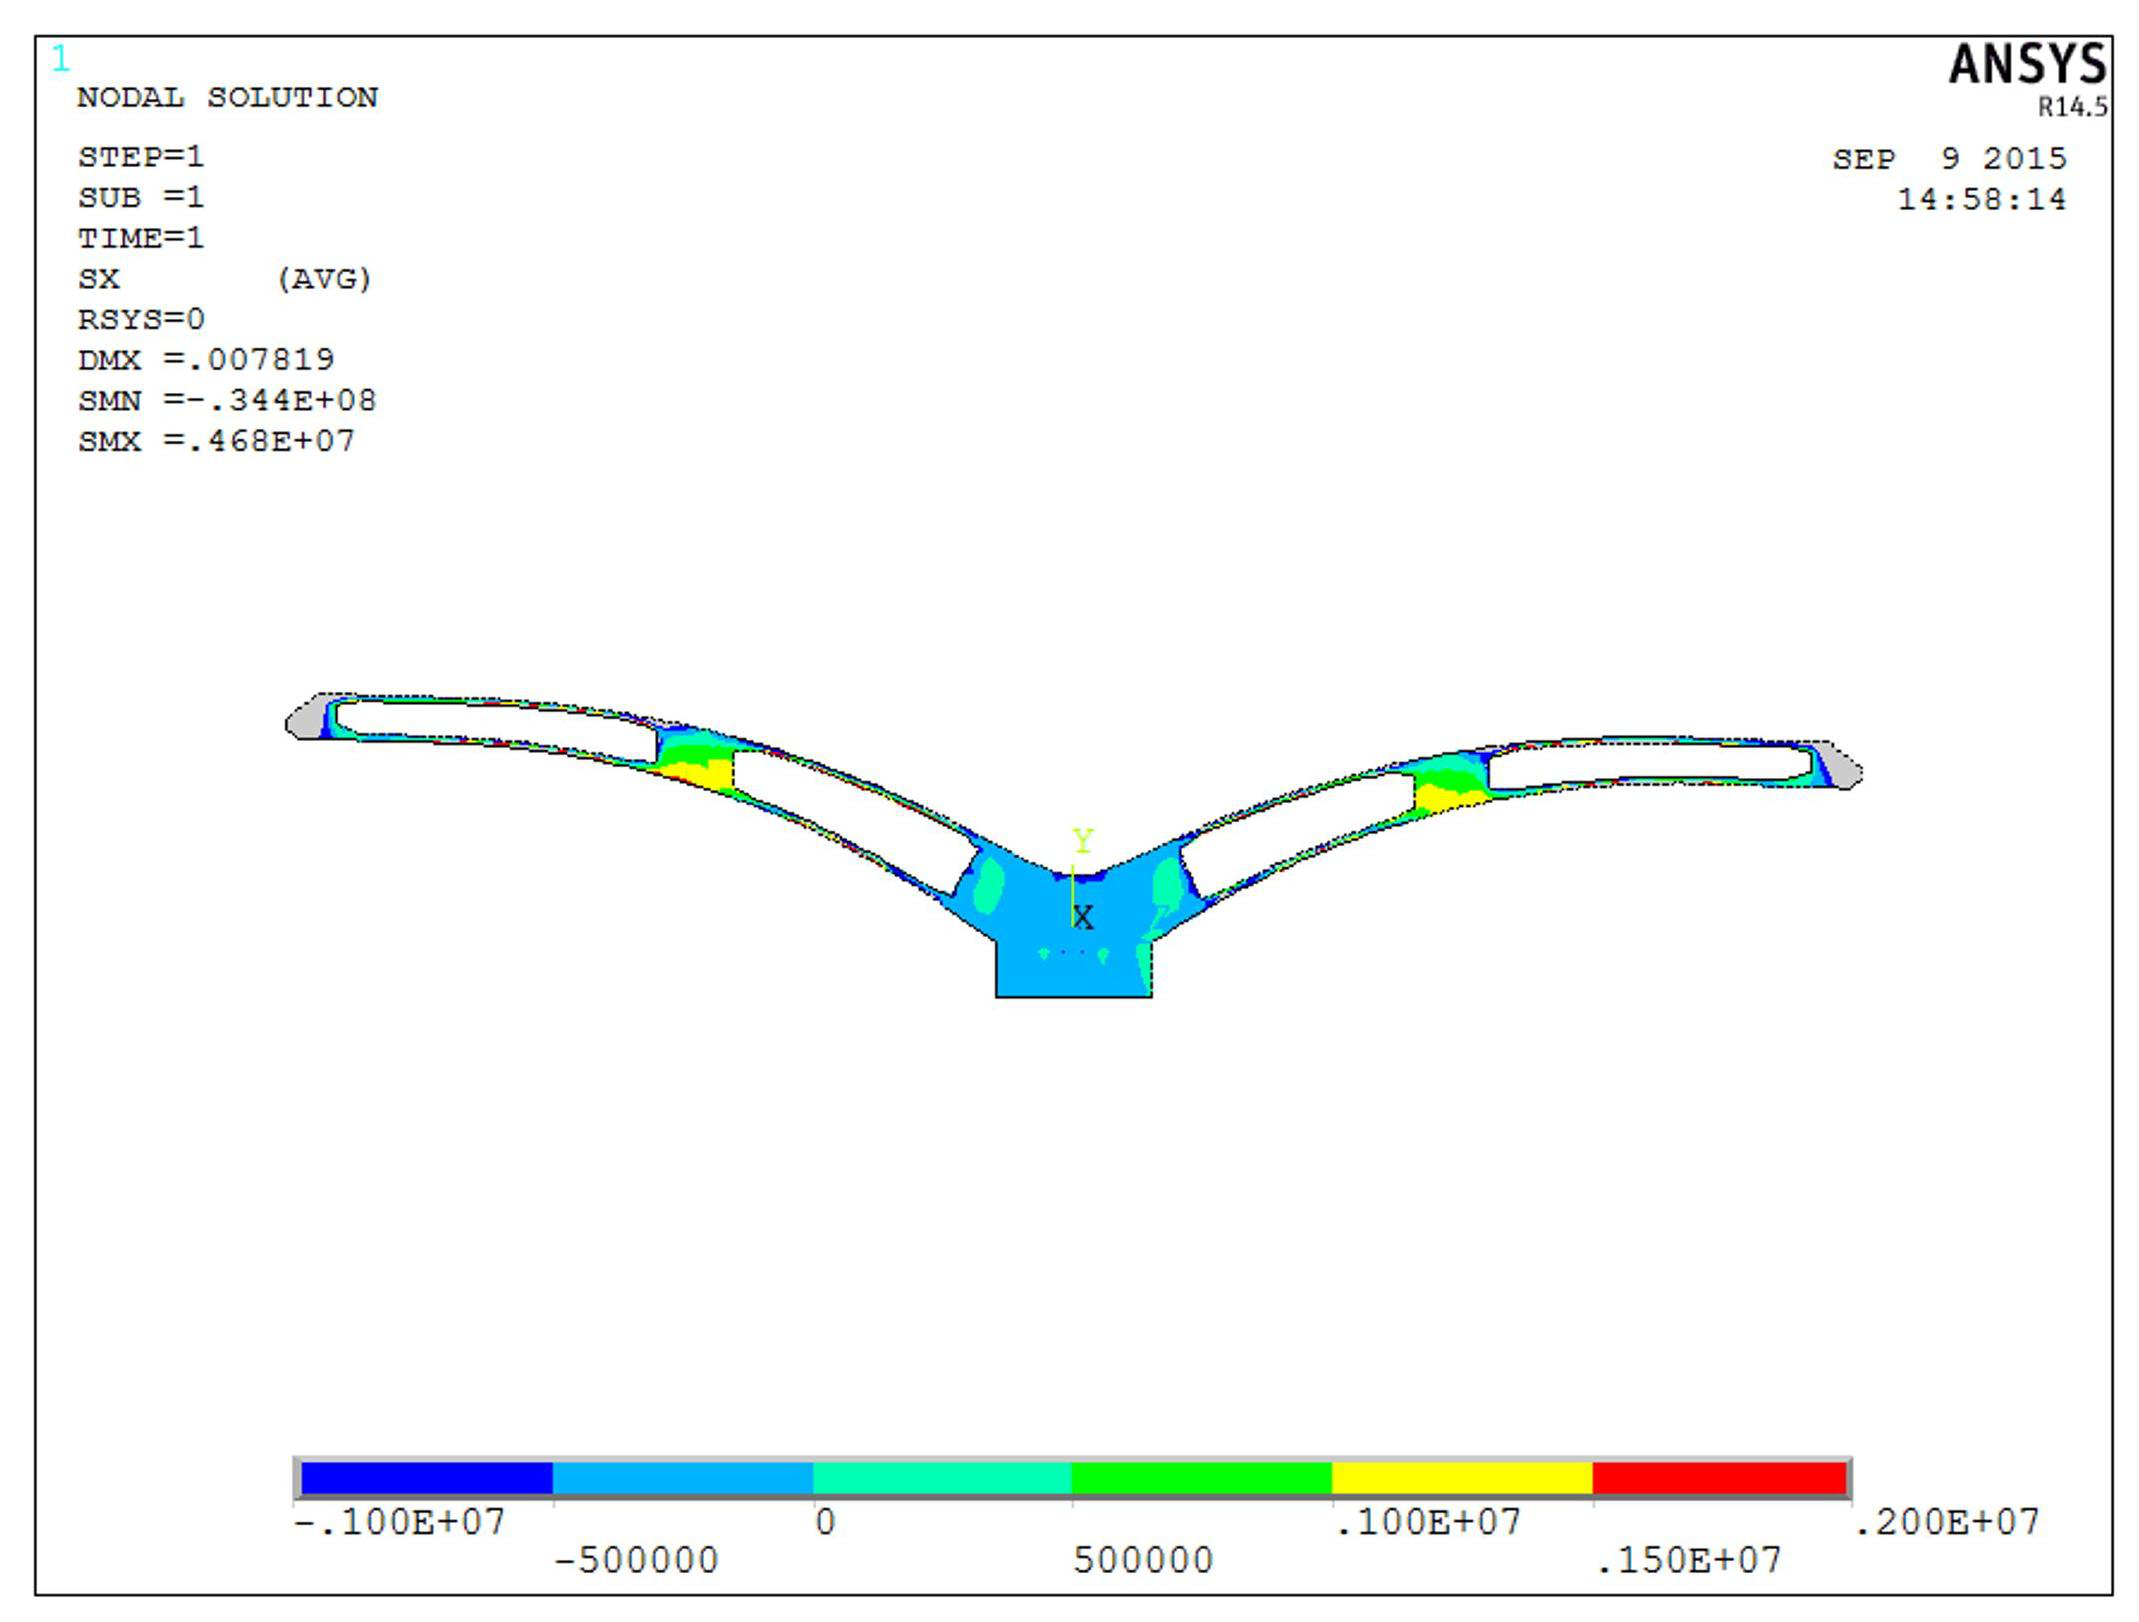Select the green legend band
2139x1622 pixels.
[1201, 1478]
